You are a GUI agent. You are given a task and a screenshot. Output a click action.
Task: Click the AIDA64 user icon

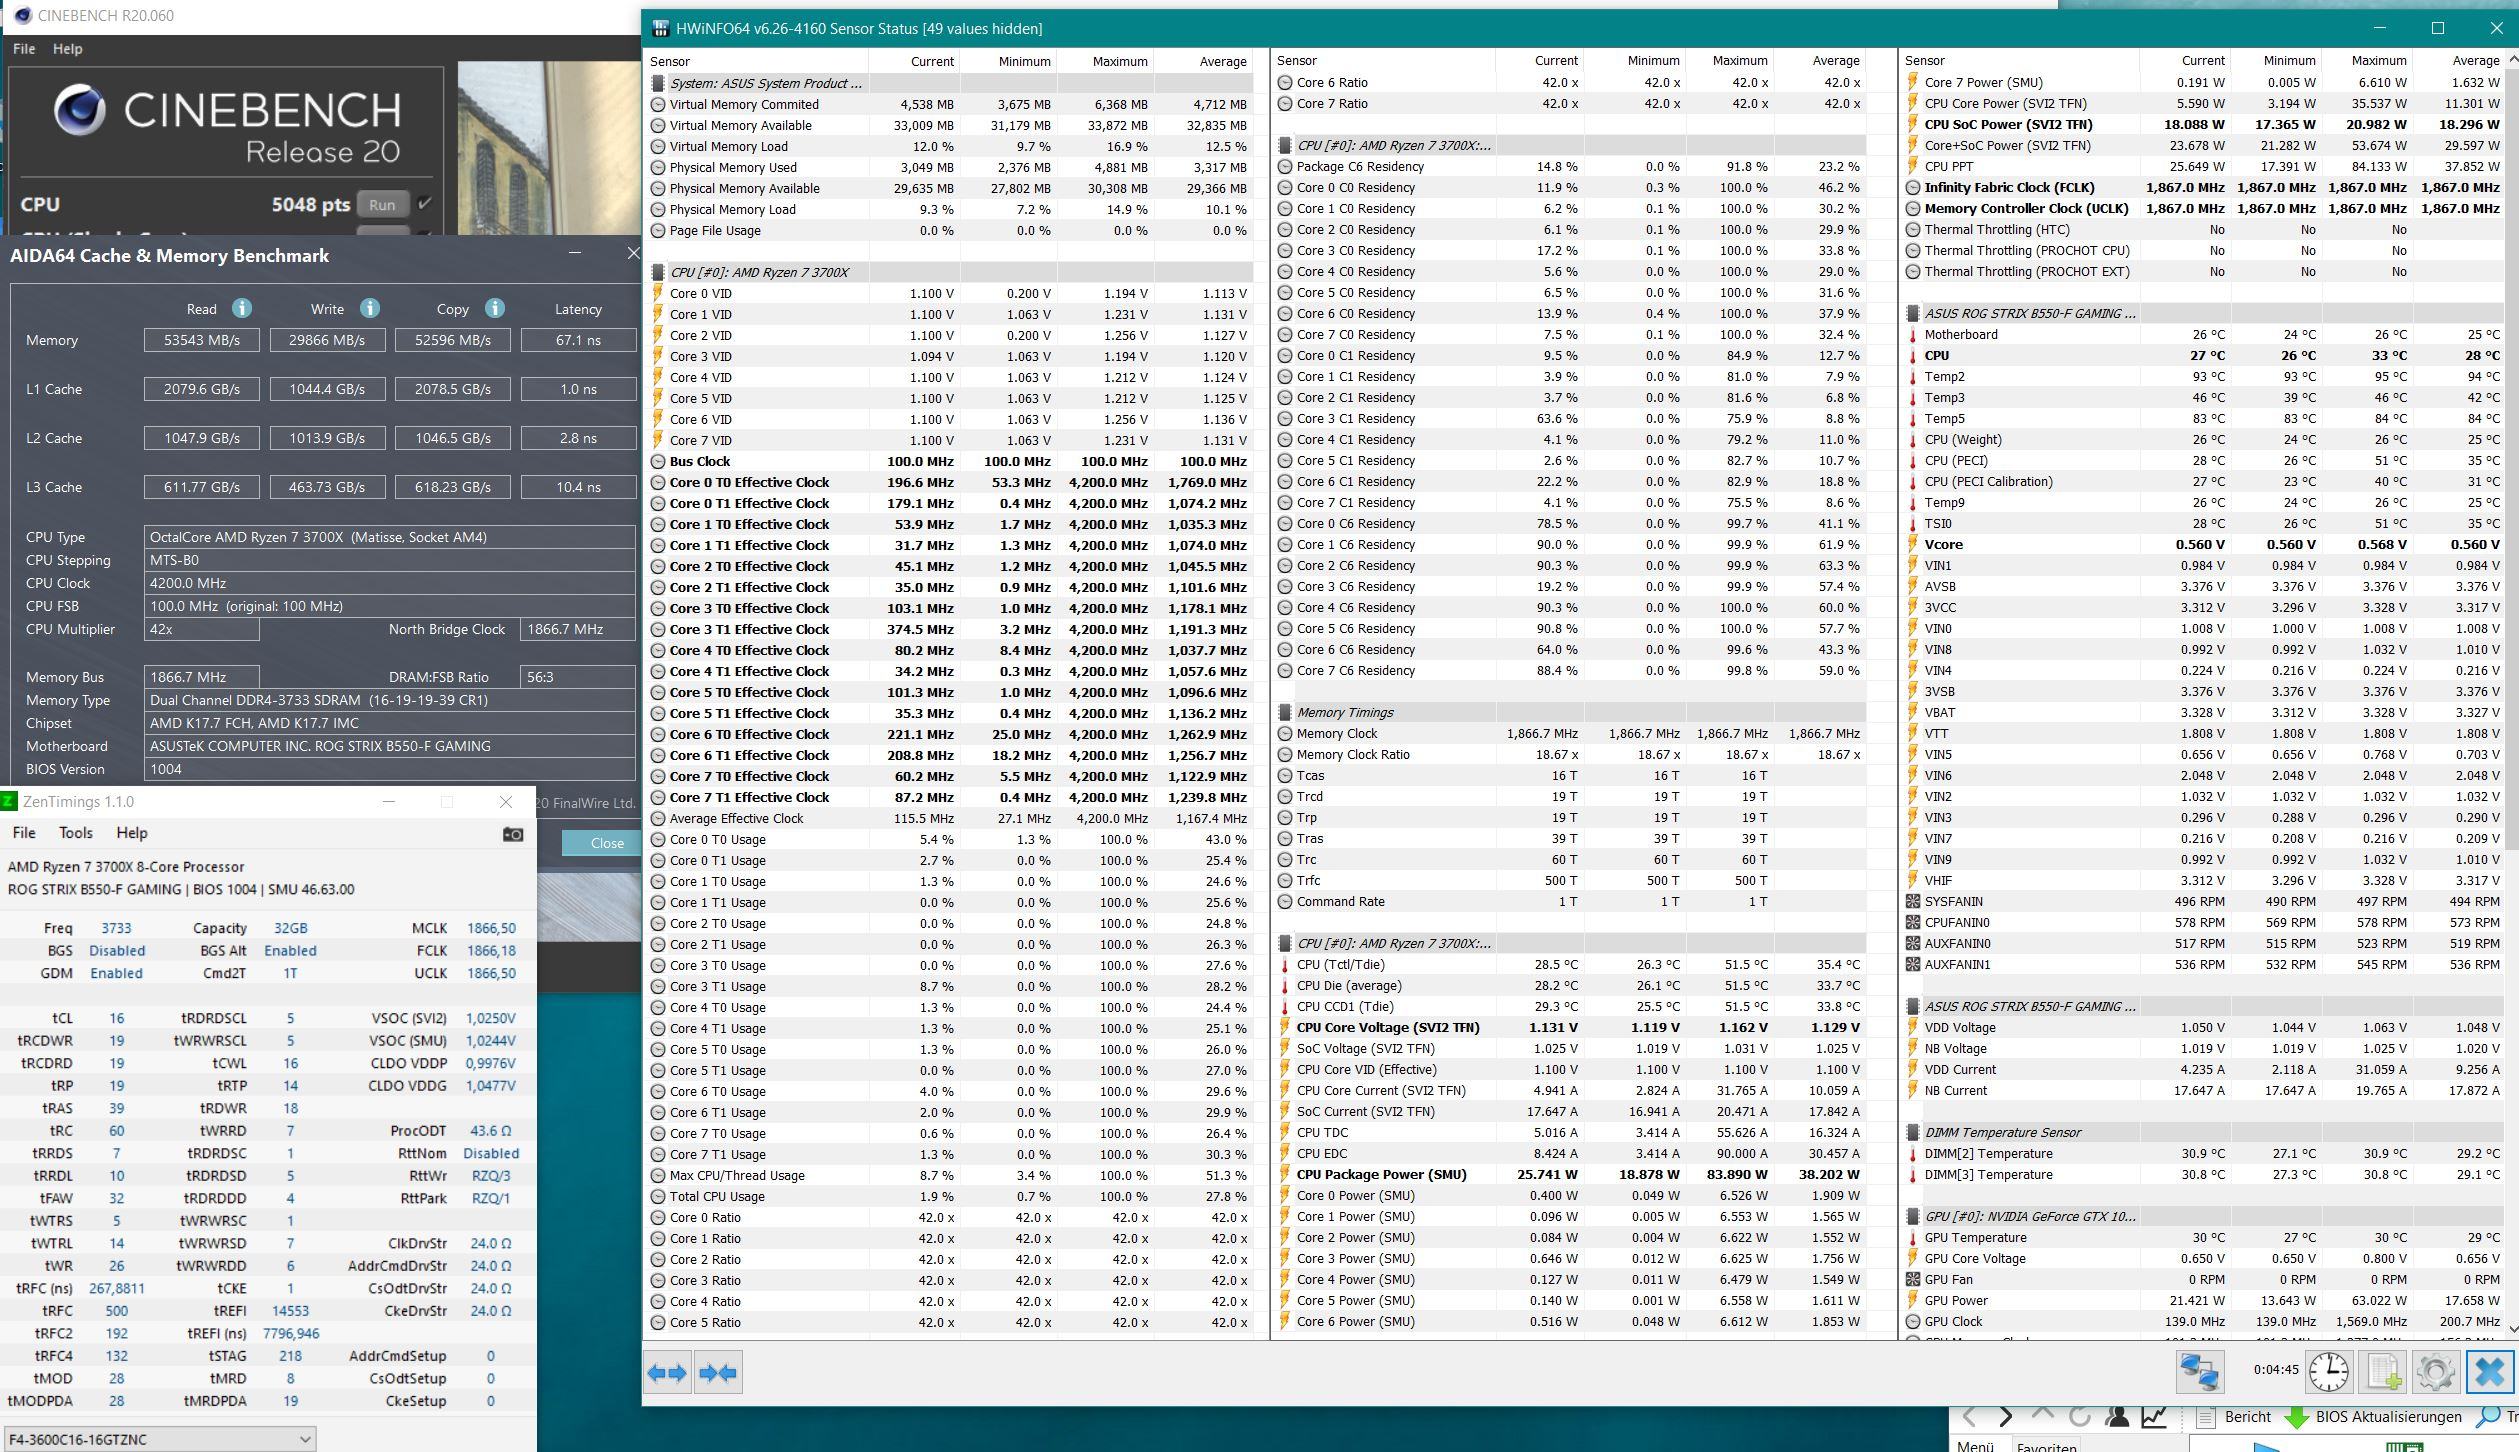2117,1417
